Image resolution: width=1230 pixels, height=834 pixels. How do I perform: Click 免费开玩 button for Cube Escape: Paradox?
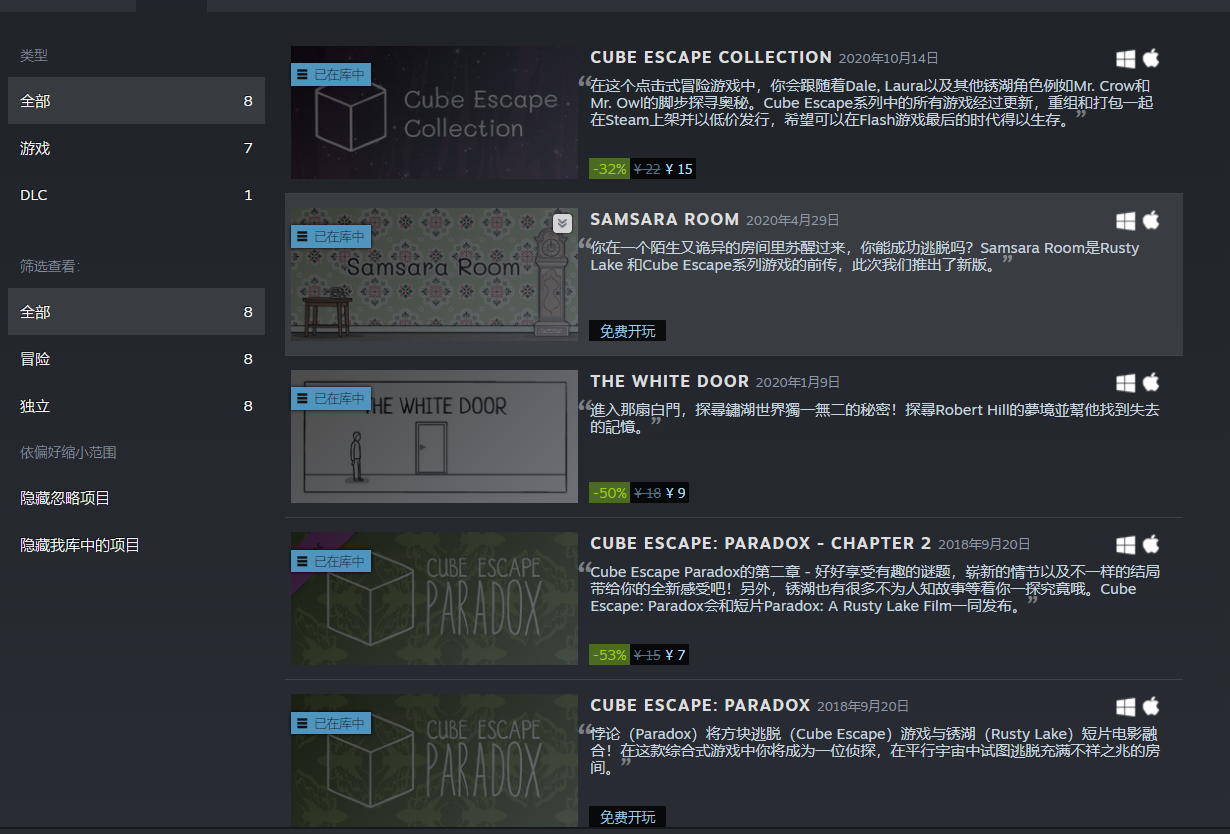pyautogui.click(x=627, y=817)
